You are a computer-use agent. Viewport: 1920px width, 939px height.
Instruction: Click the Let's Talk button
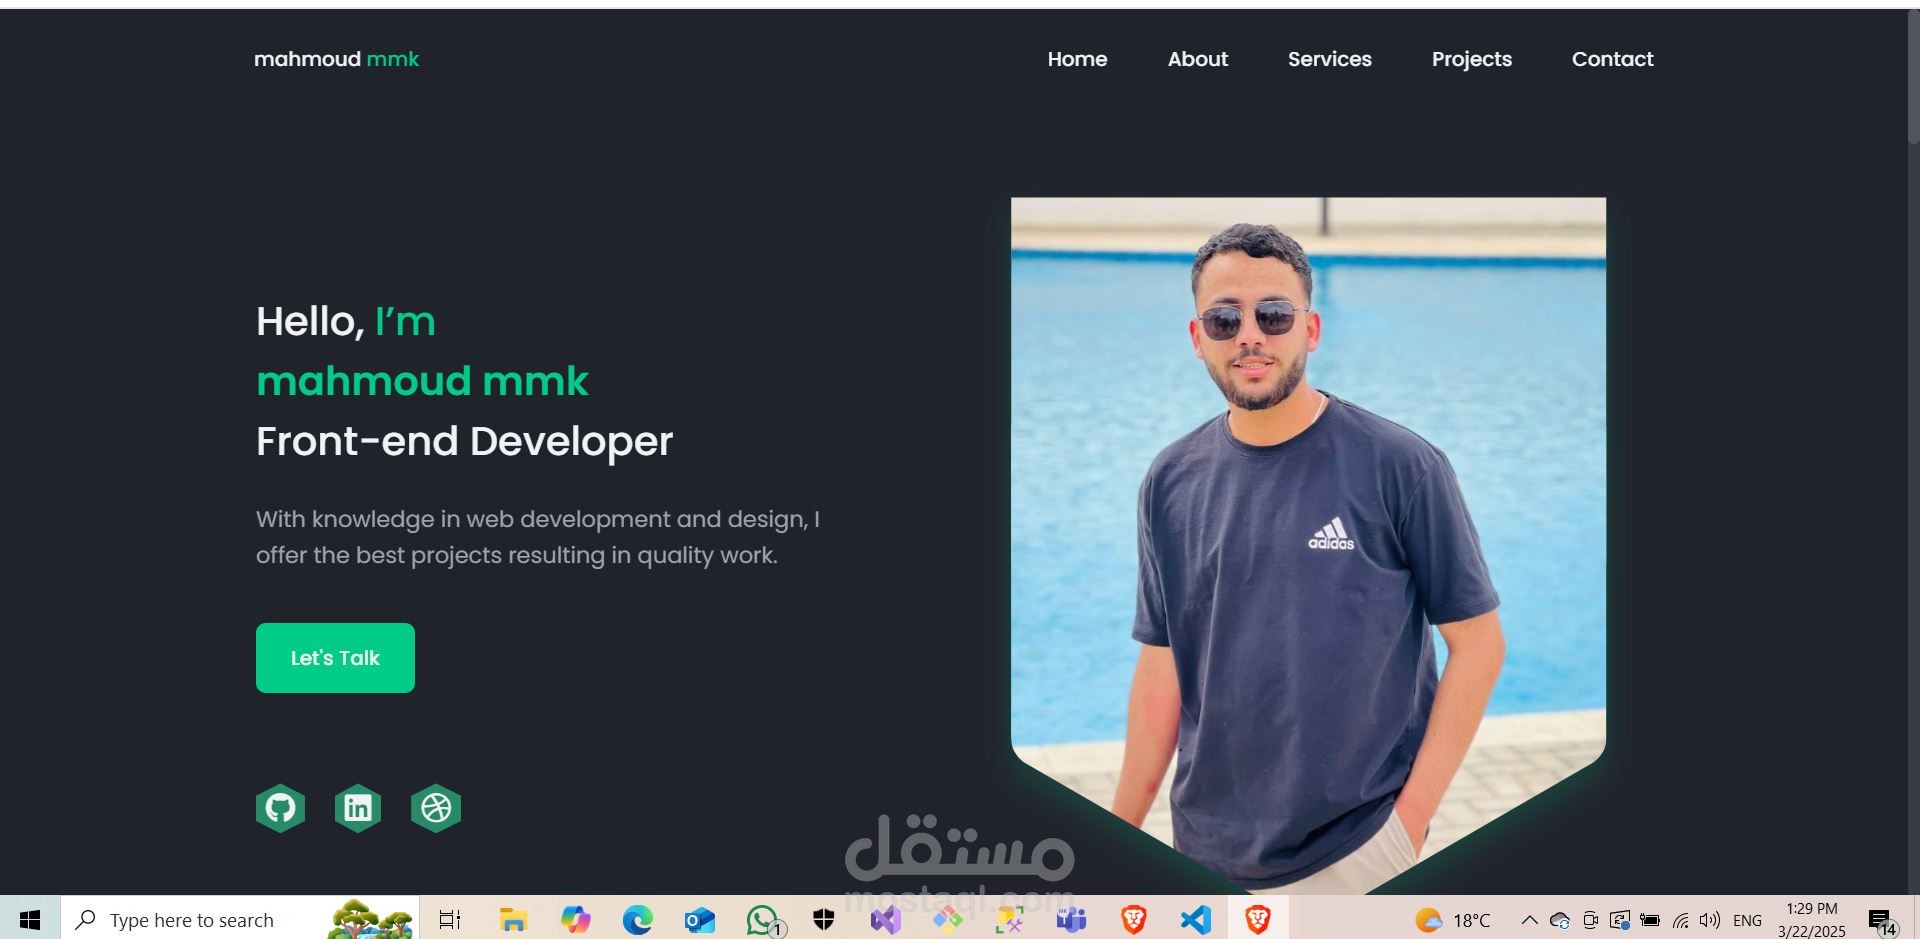pyautogui.click(x=335, y=658)
